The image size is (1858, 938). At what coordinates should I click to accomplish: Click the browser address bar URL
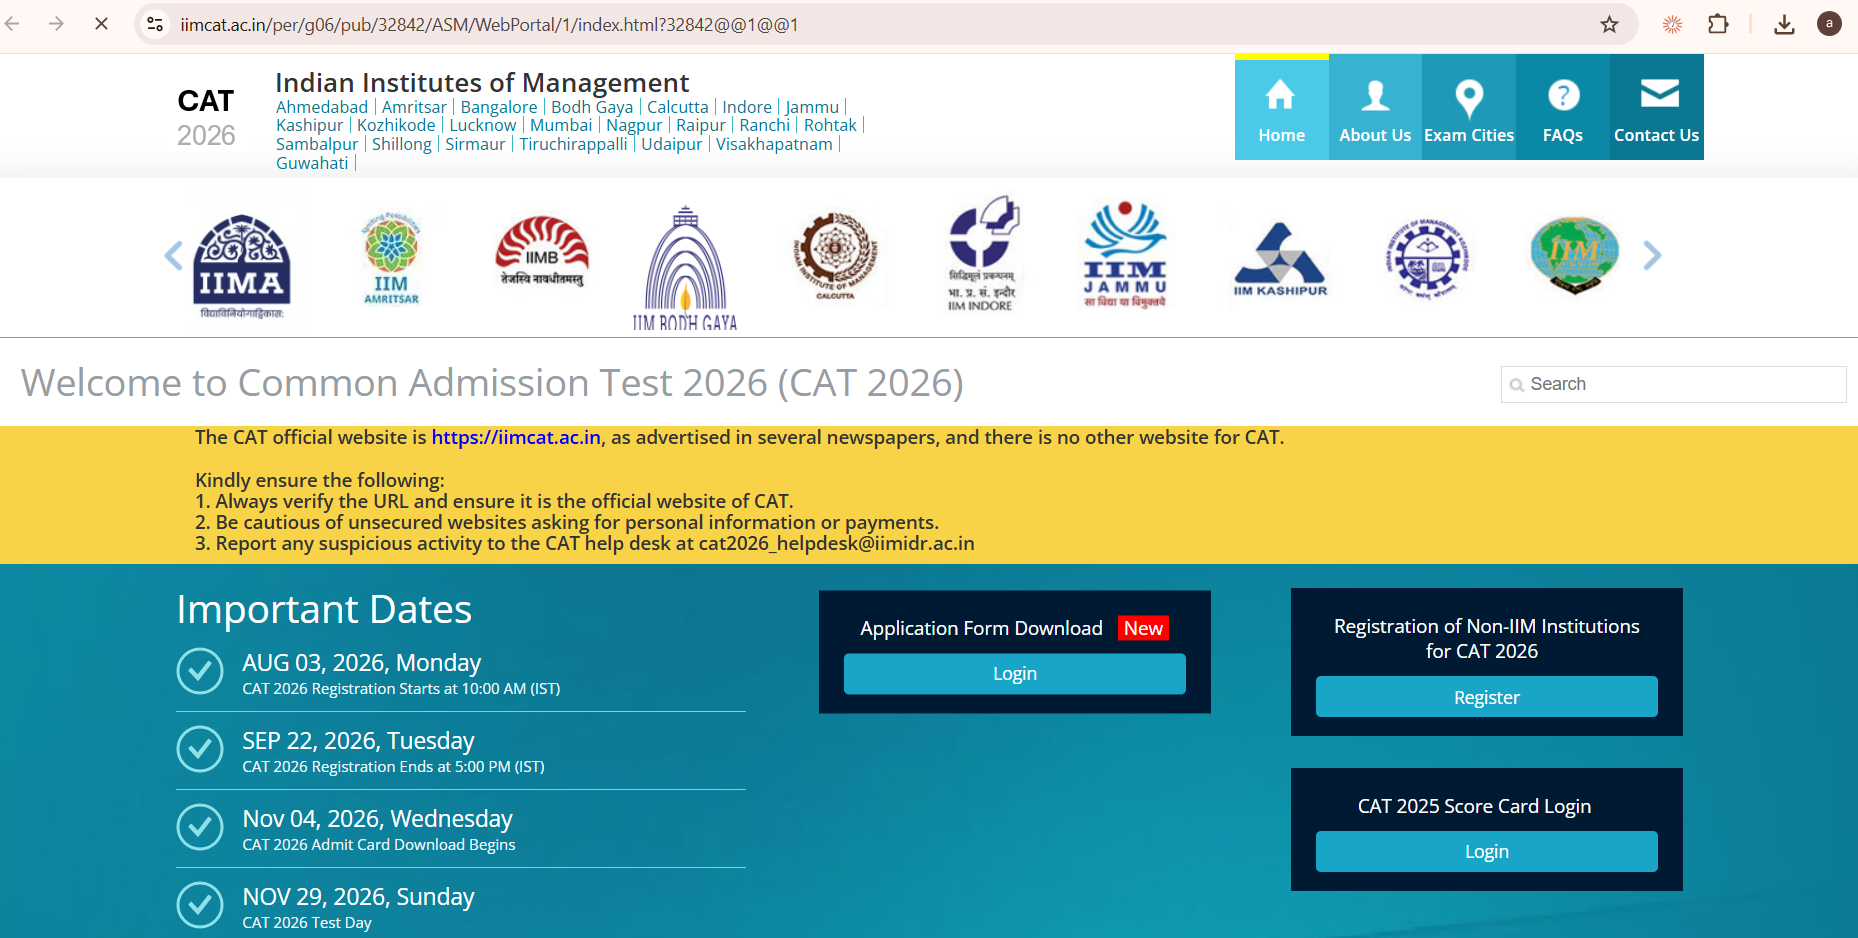point(489,24)
